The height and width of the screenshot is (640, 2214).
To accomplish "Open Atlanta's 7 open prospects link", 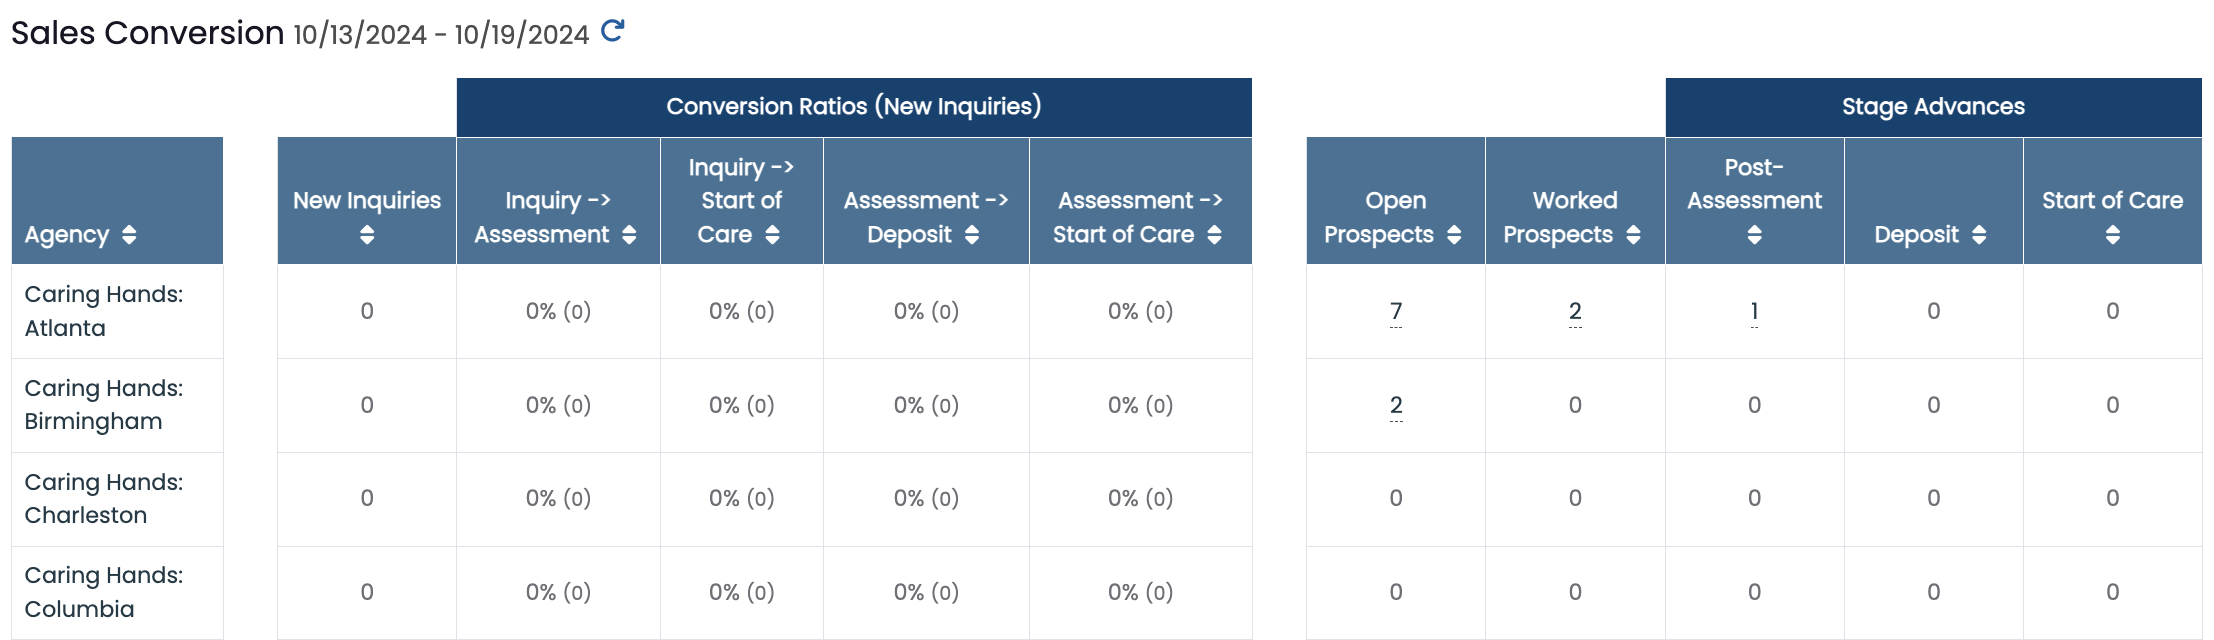I will pyautogui.click(x=1396, y=312).
